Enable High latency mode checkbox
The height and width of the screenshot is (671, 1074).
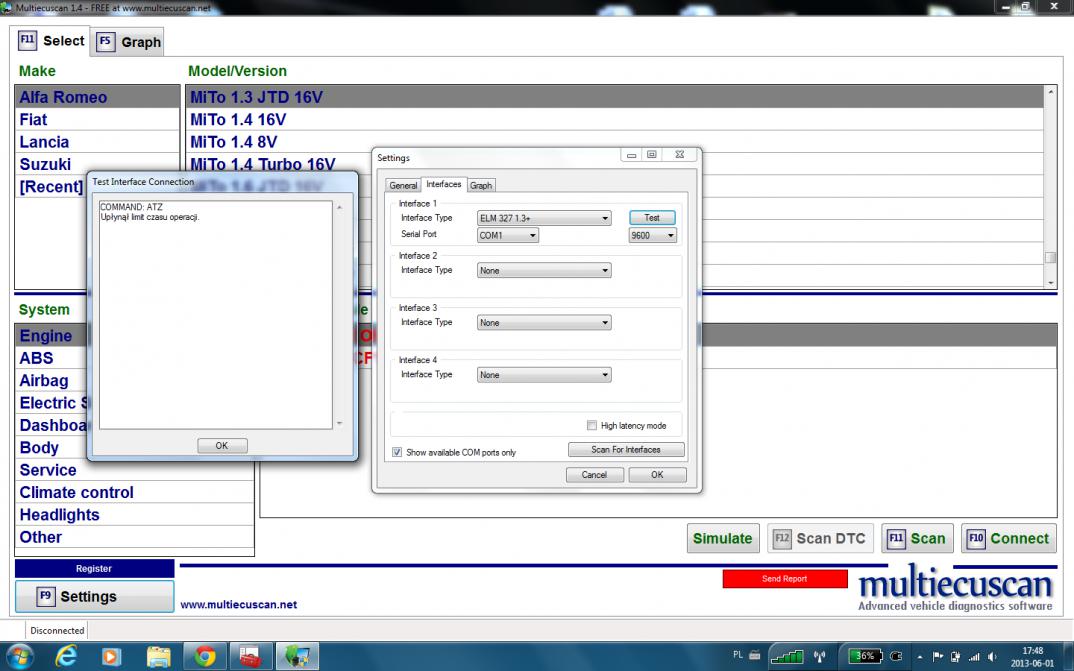[592, 425]
